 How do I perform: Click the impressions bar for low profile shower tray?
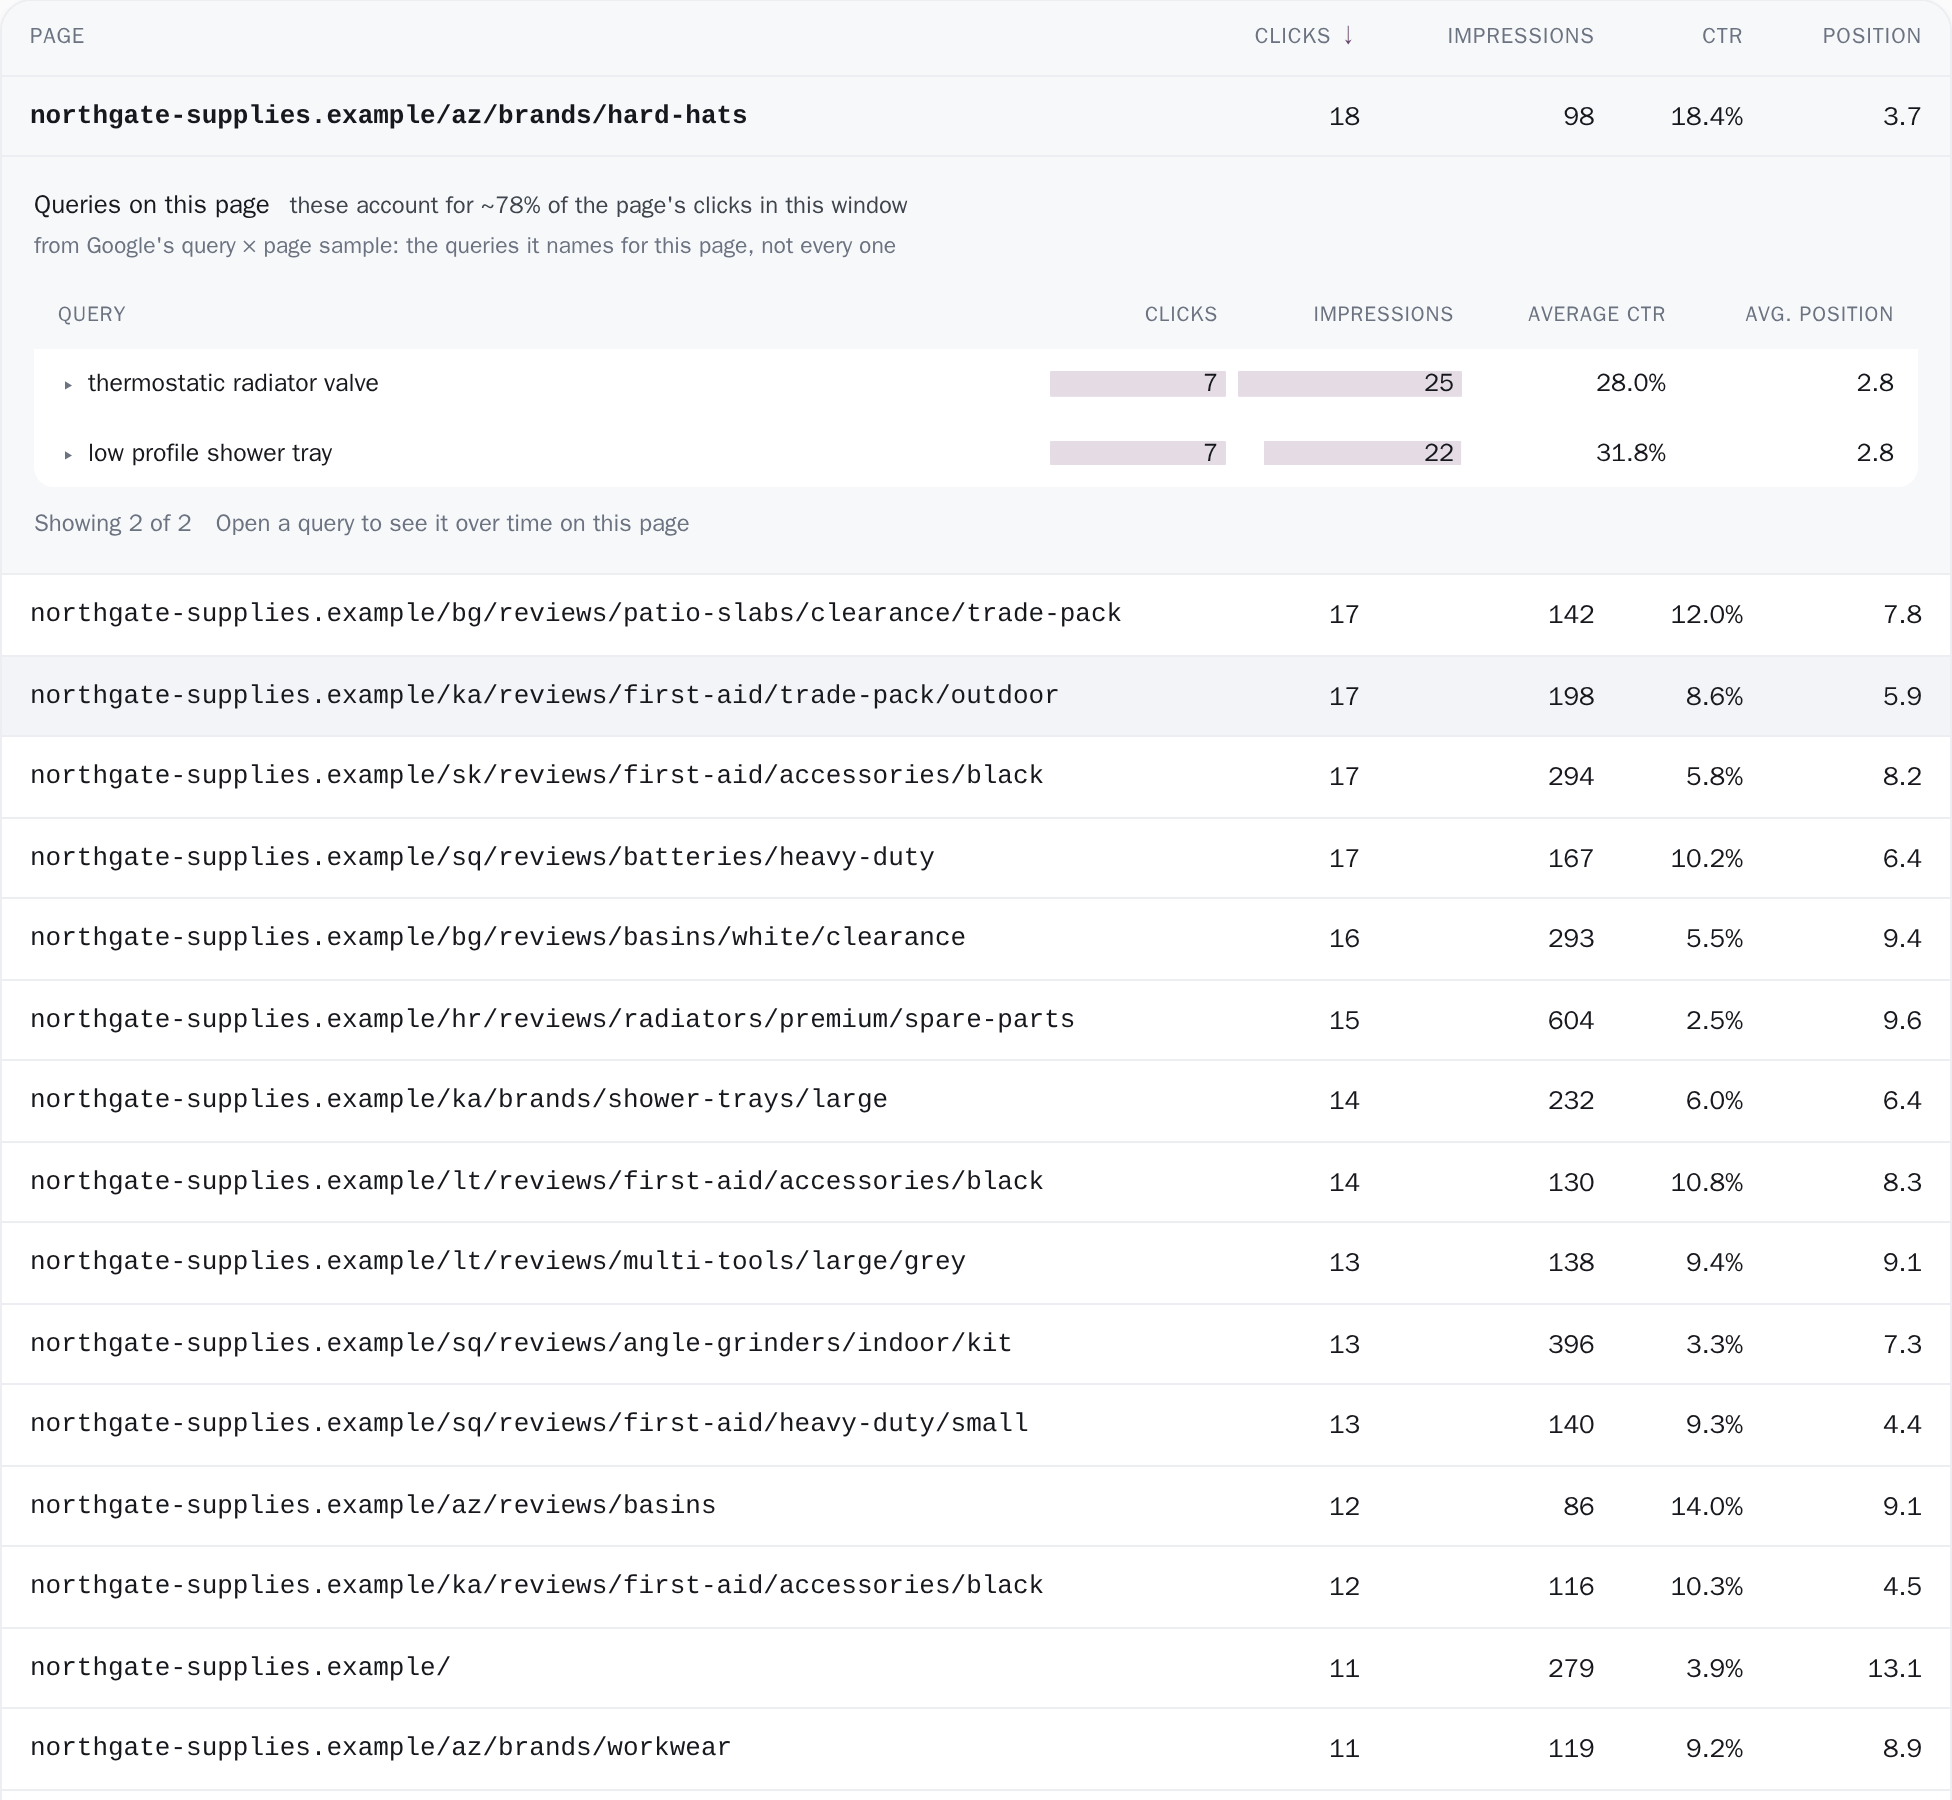click(1362, 453)
